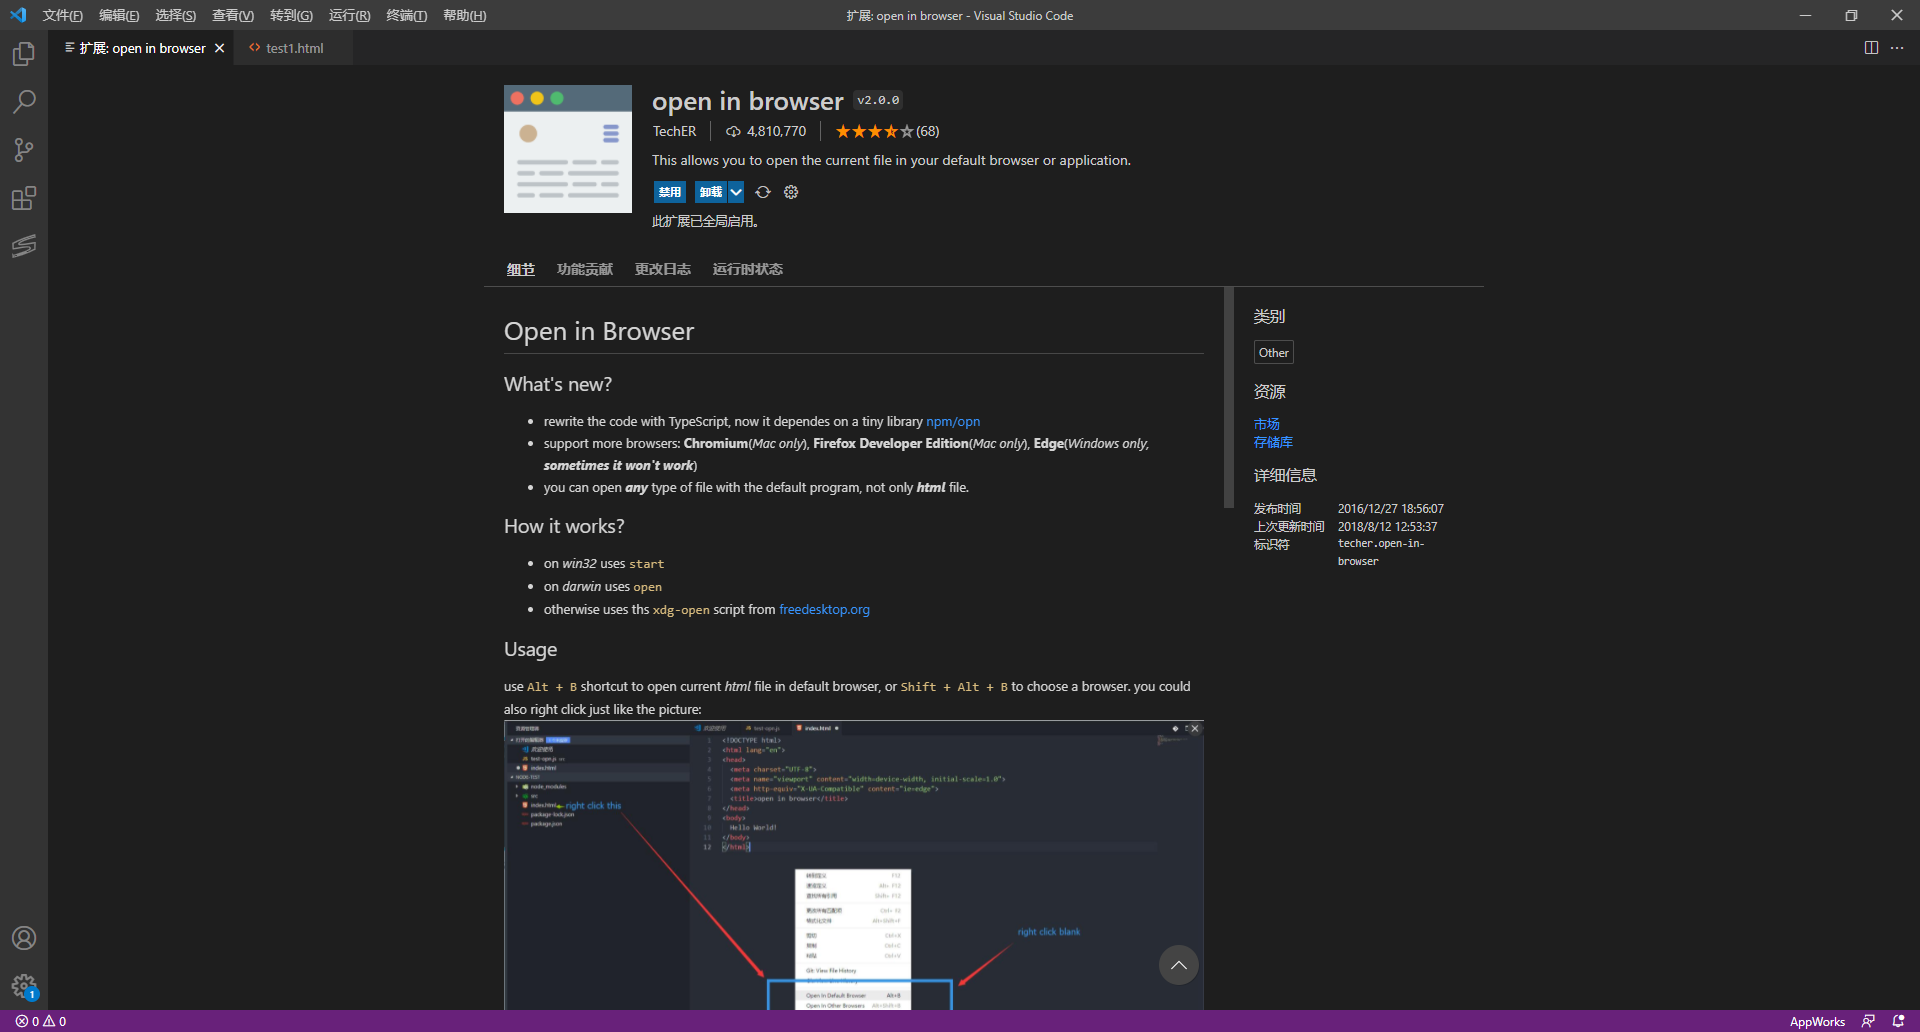Open the 查看(V) menu
Screen dimensions: 1920x1032
pos(233,15)
